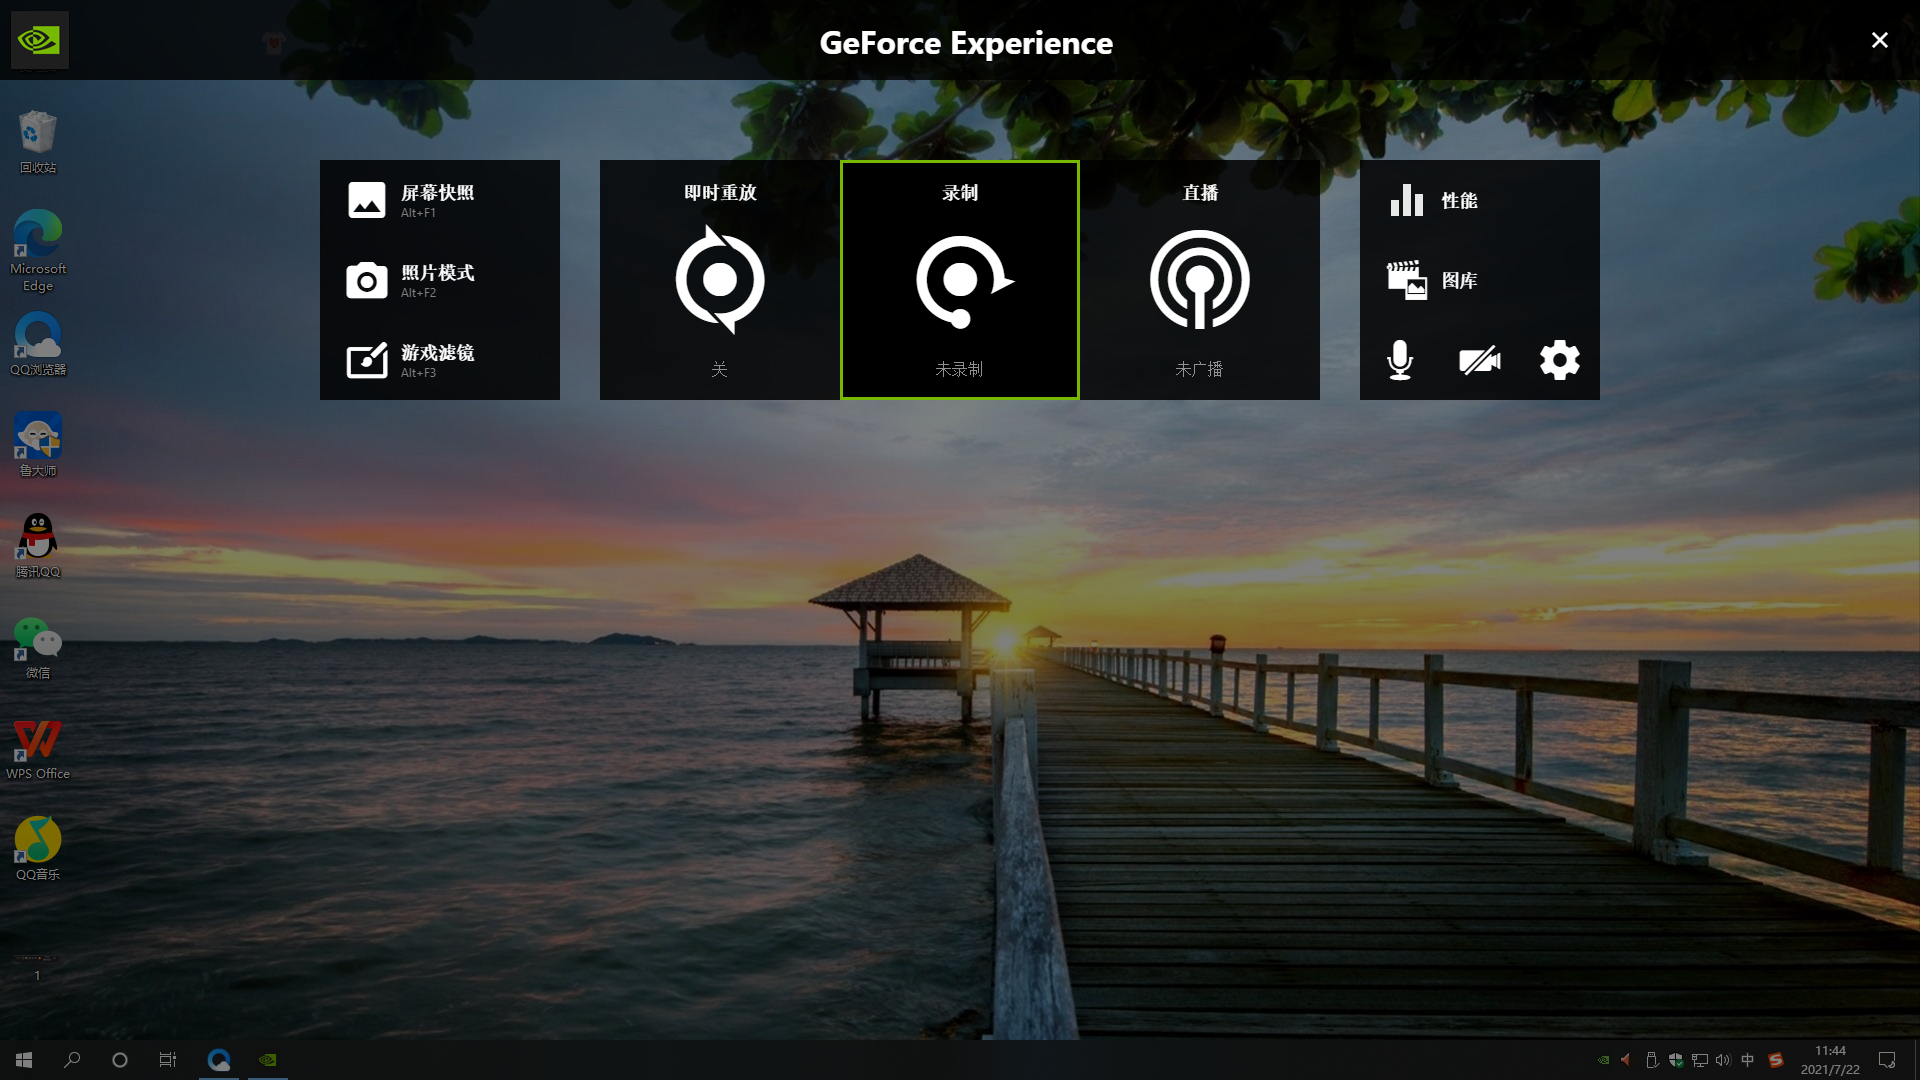Open overlay settings gear
This screenshot has height=1080, width=1920.
[x=1560, y=360]
